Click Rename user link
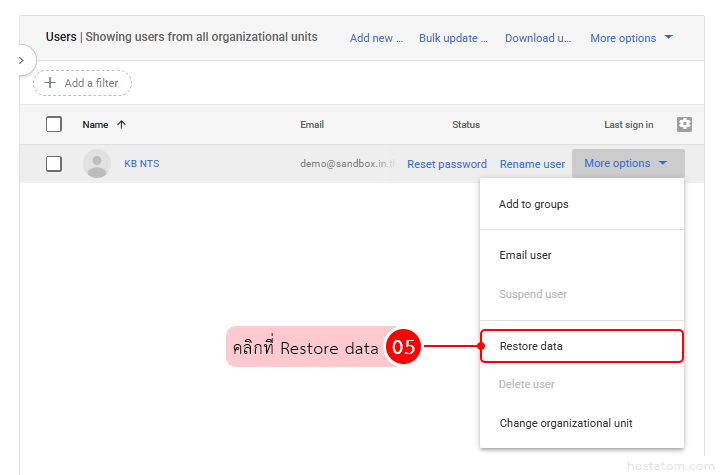This screenshot has height=475, width=720. tap(532, 164)
